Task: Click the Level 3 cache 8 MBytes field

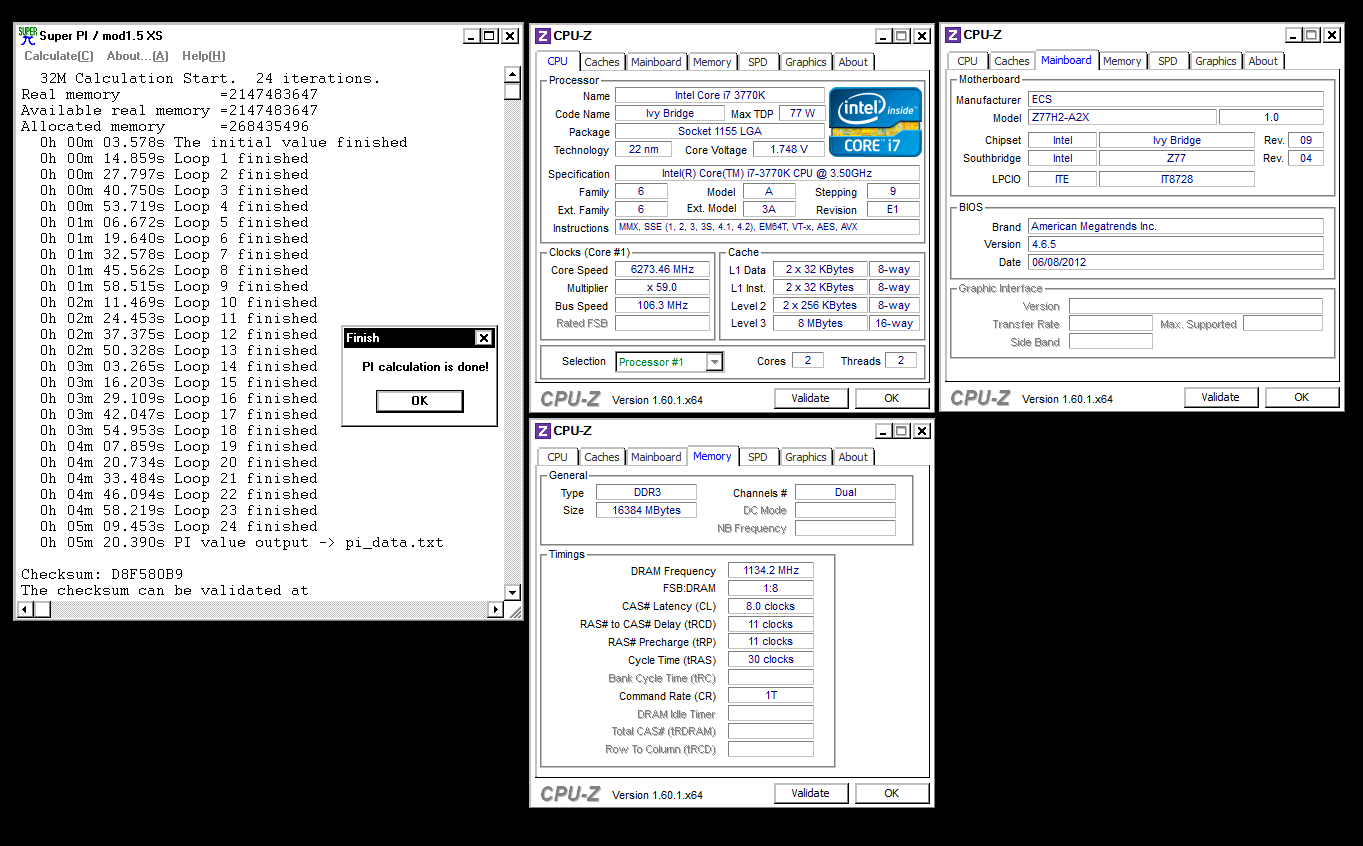Action: 820,324
